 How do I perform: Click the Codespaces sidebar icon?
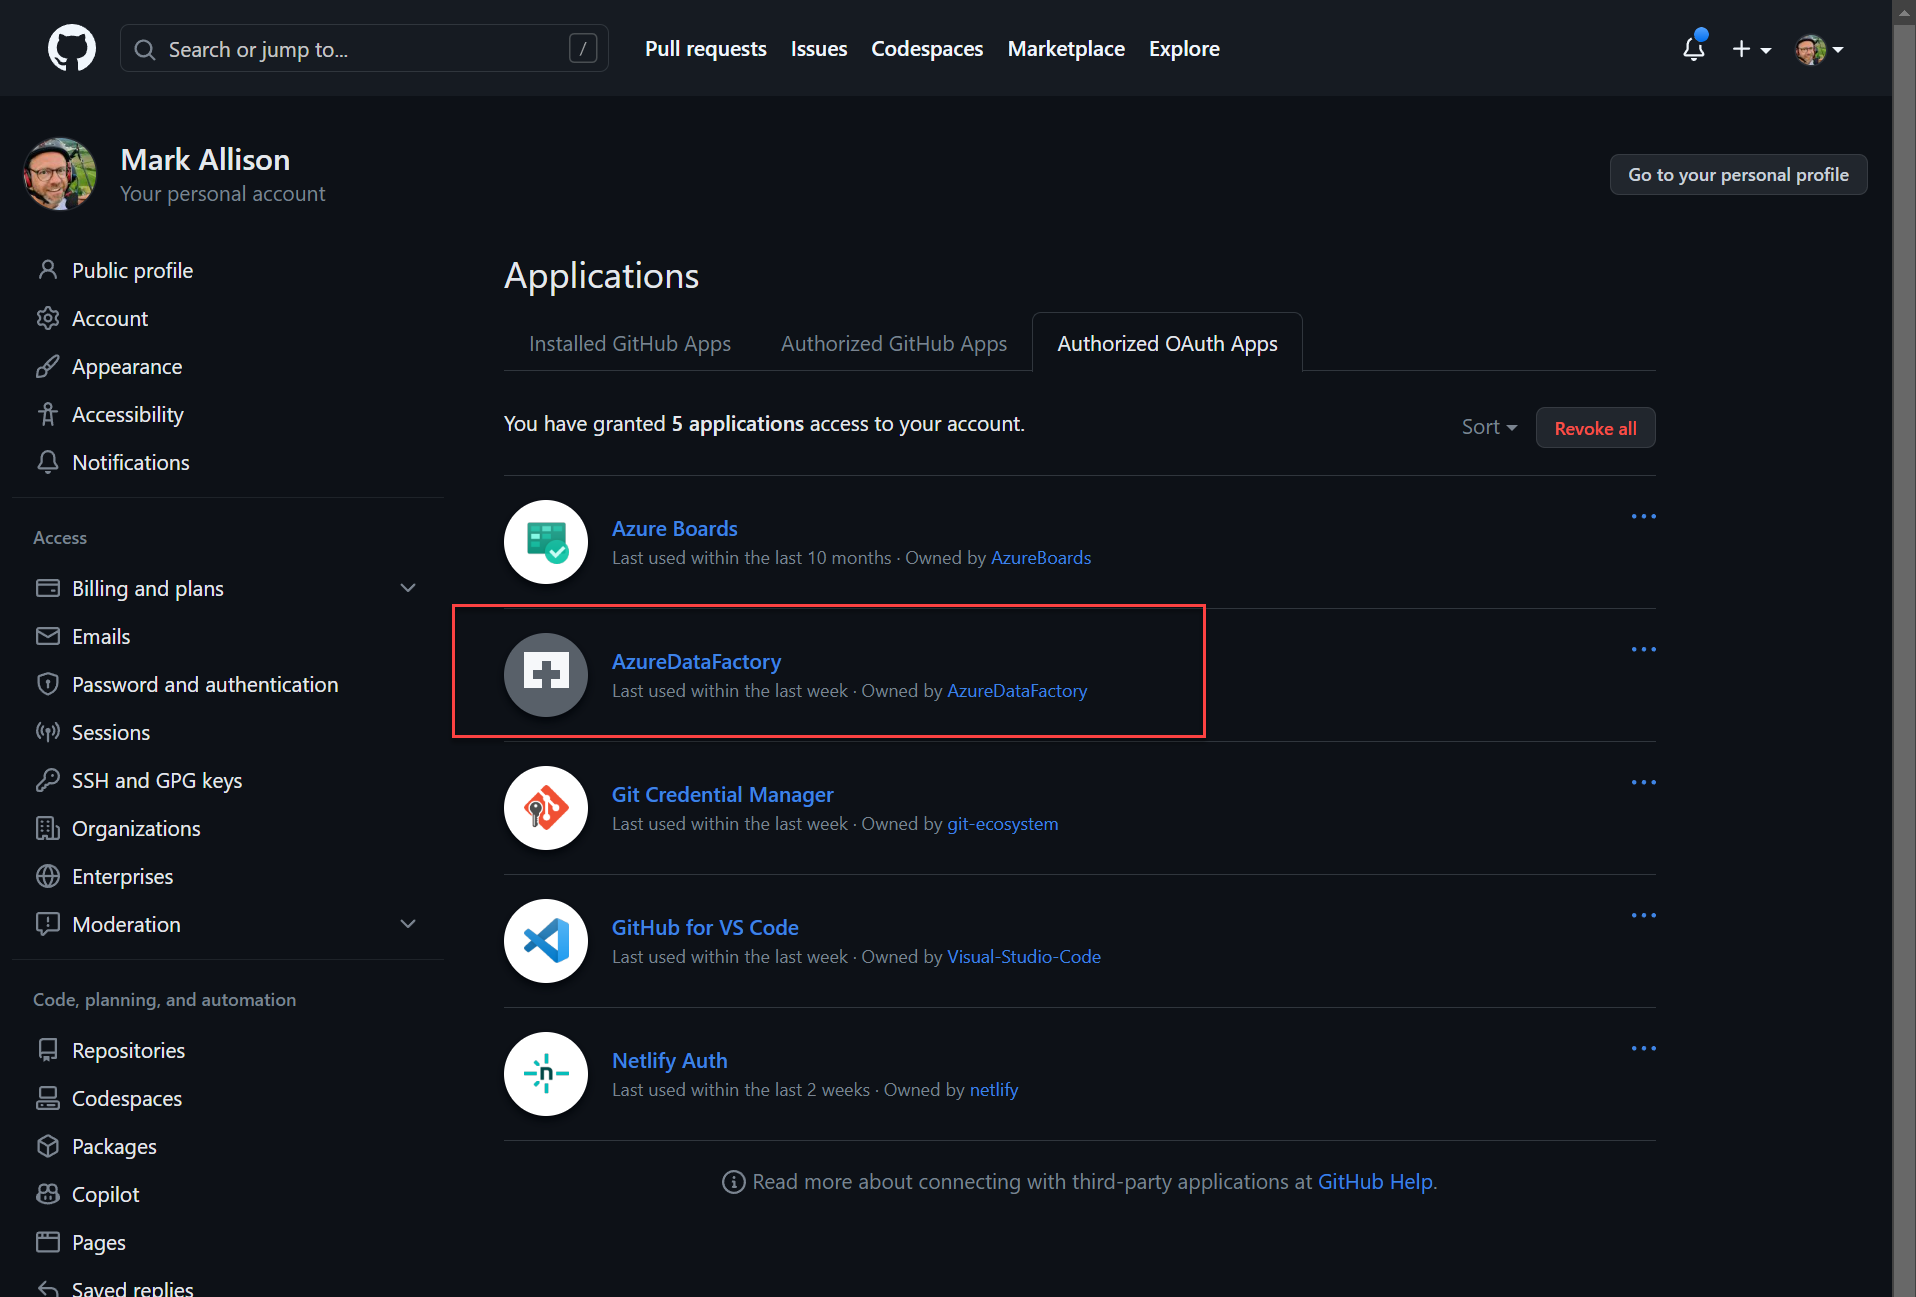click(x=47, y=1098)
